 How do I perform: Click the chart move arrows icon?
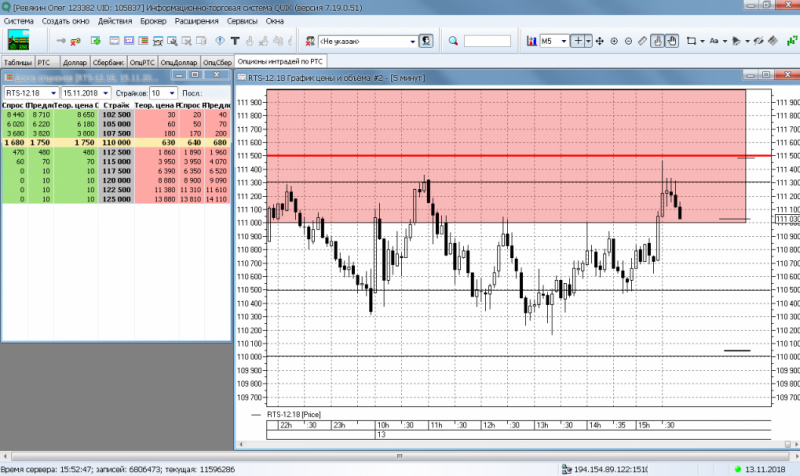click(x=600, y=41)
